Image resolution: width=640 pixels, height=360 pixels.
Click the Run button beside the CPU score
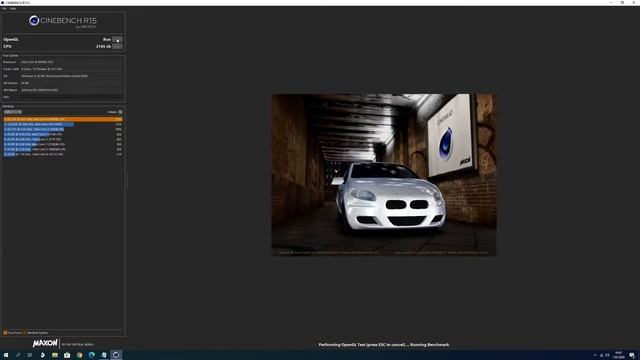(x=117, y=47)
